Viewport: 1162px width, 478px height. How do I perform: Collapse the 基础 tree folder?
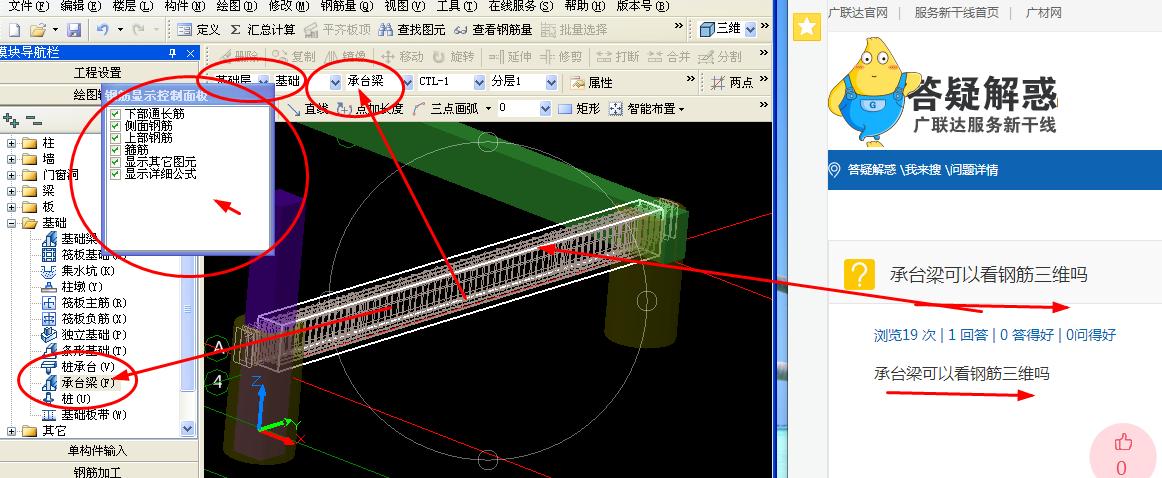11,223
